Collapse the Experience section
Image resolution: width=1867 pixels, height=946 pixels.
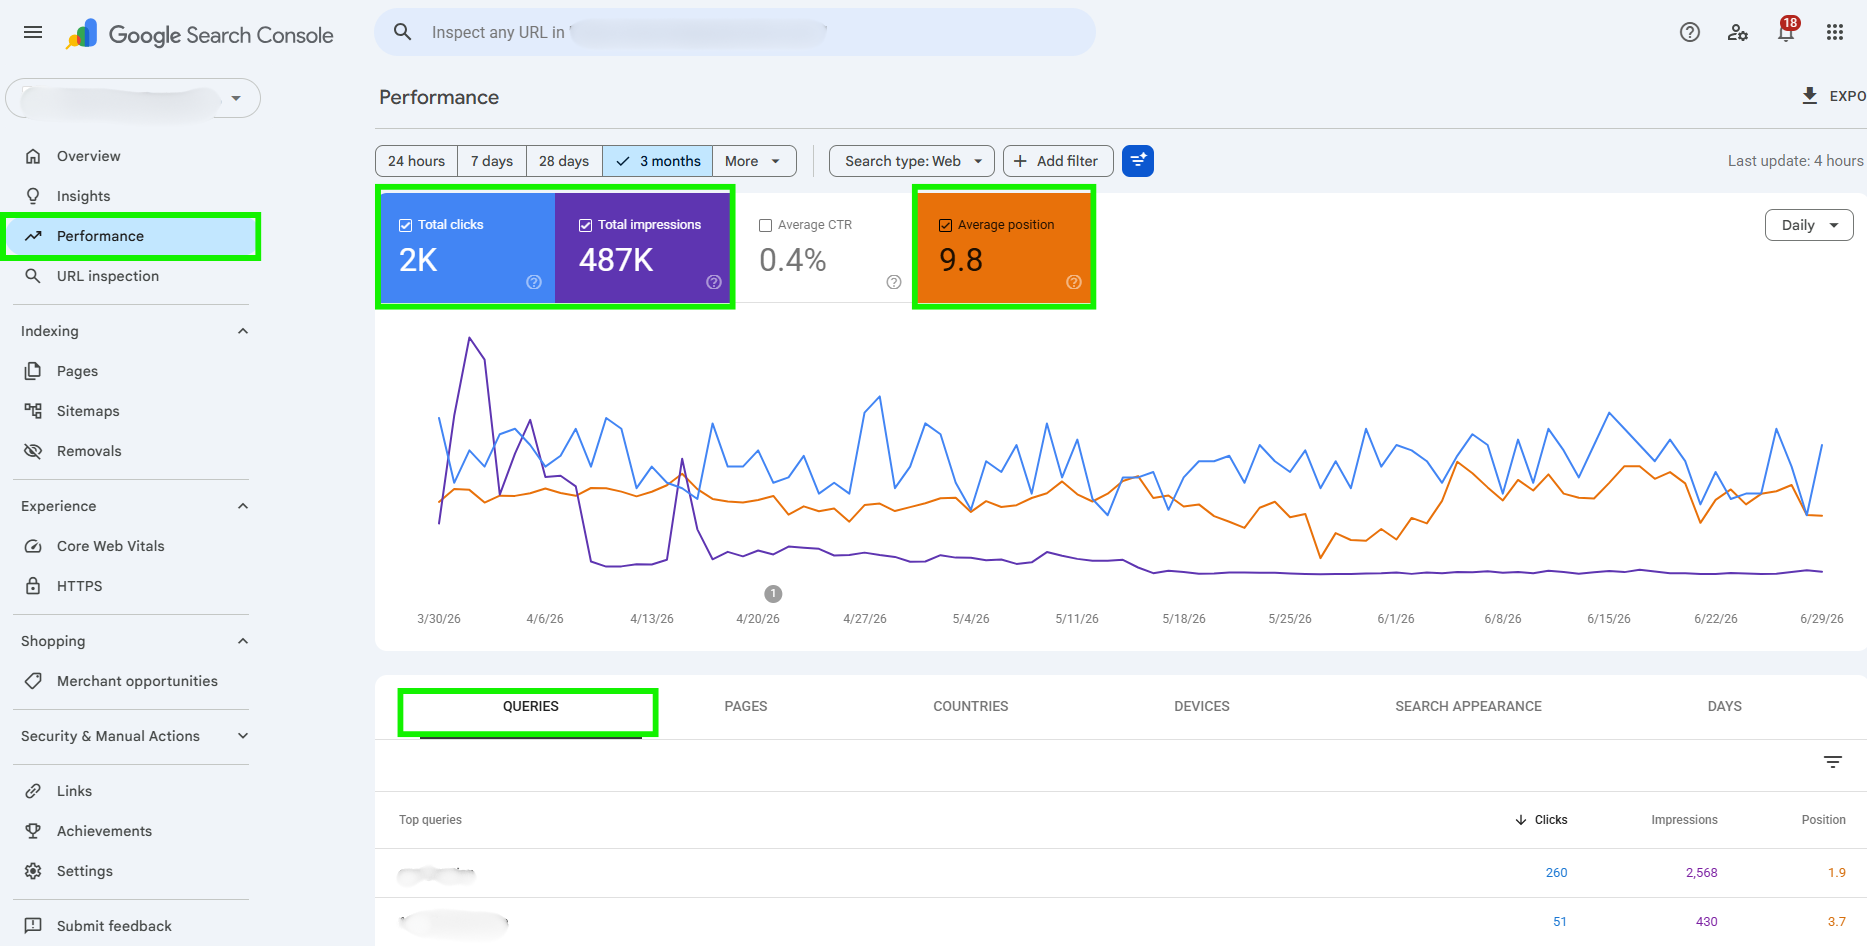(243, 506)
